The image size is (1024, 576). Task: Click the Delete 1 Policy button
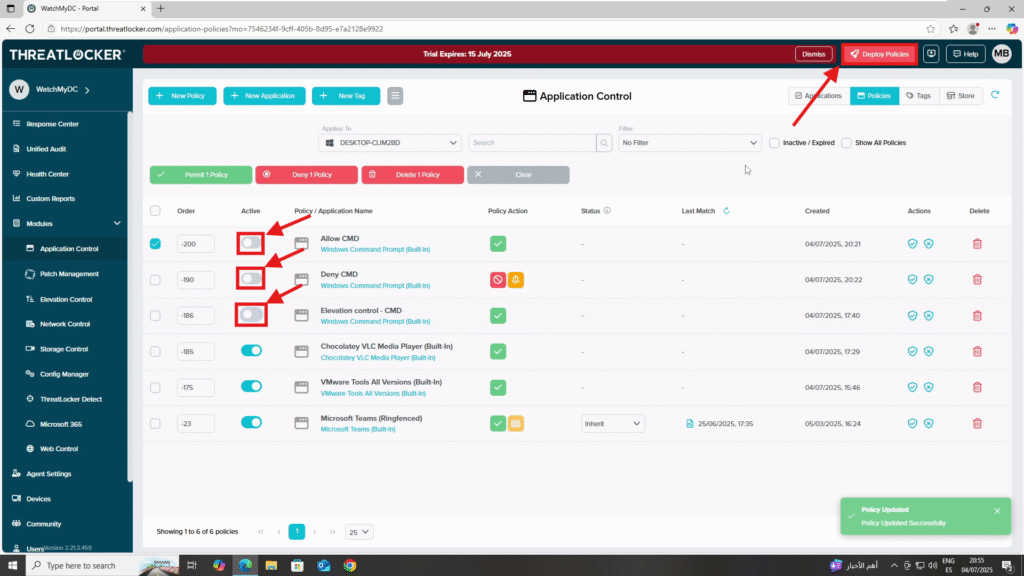(x=412, y=174)
